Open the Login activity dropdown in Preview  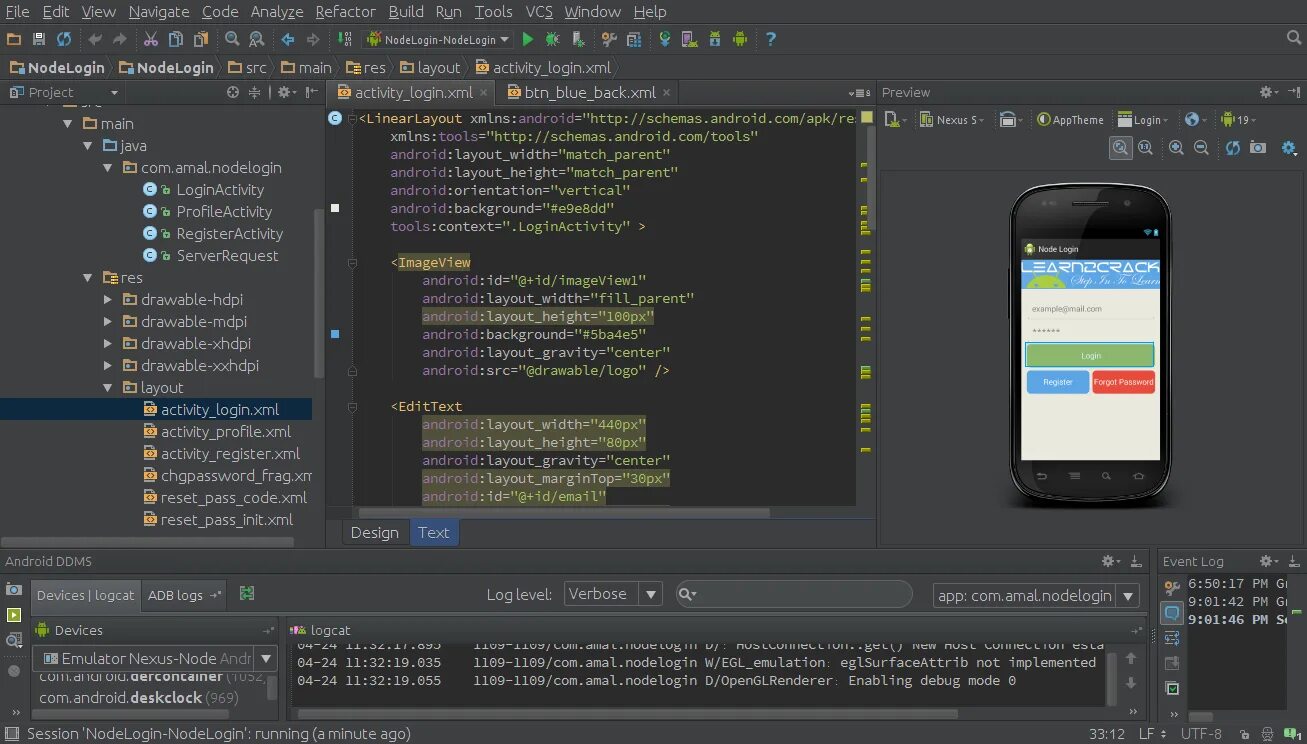pos(1145,120)
